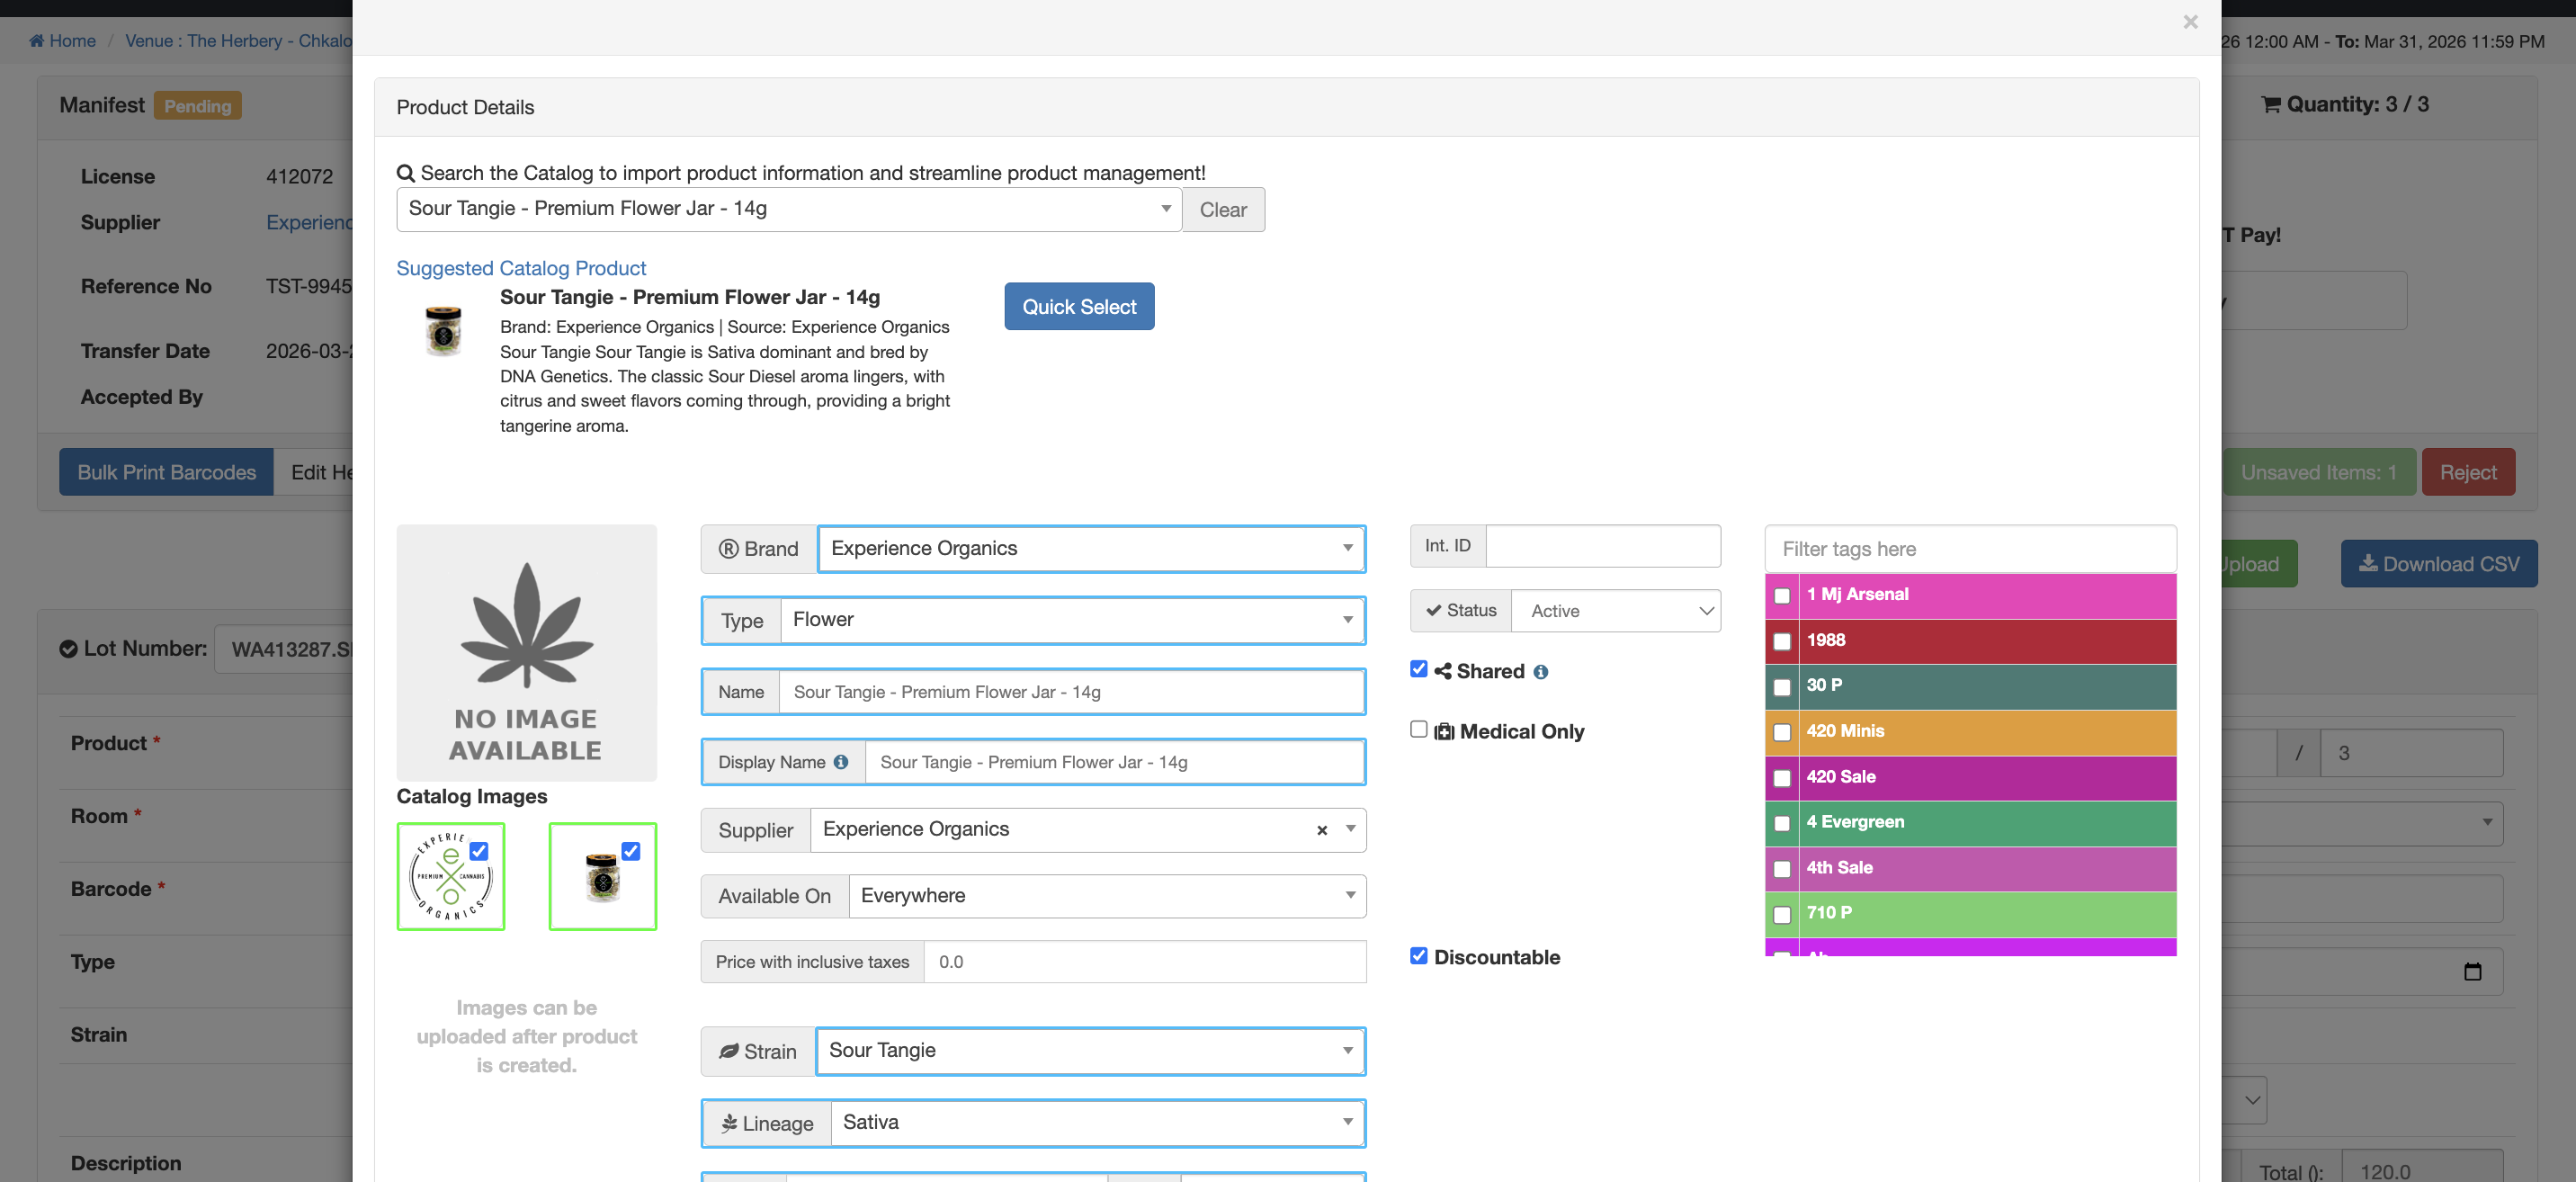Toggle the Discountable checkbox
This screenshot has height=1182, width=2576.
click(x=1418, y=956)
